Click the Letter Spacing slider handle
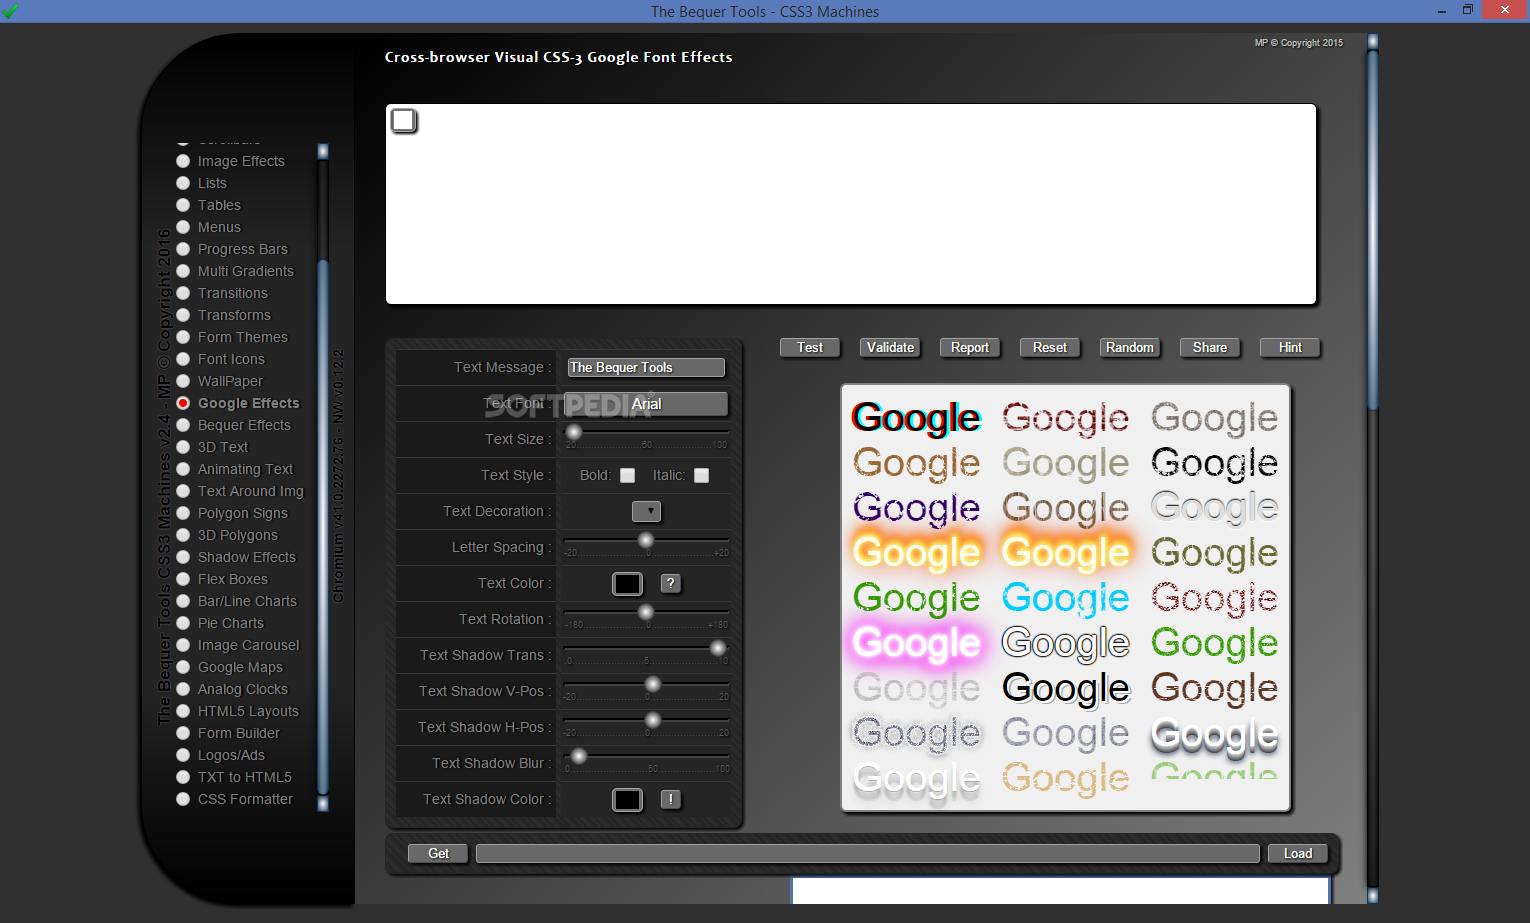 646,540
